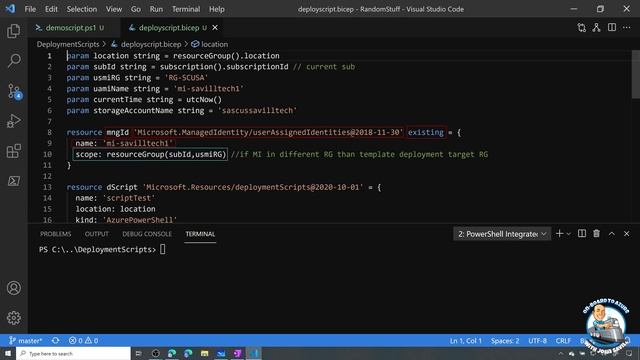The height and width of the screenshot is (360, 640).
Task: Open the Accounts menu icon
Action: 13,288
